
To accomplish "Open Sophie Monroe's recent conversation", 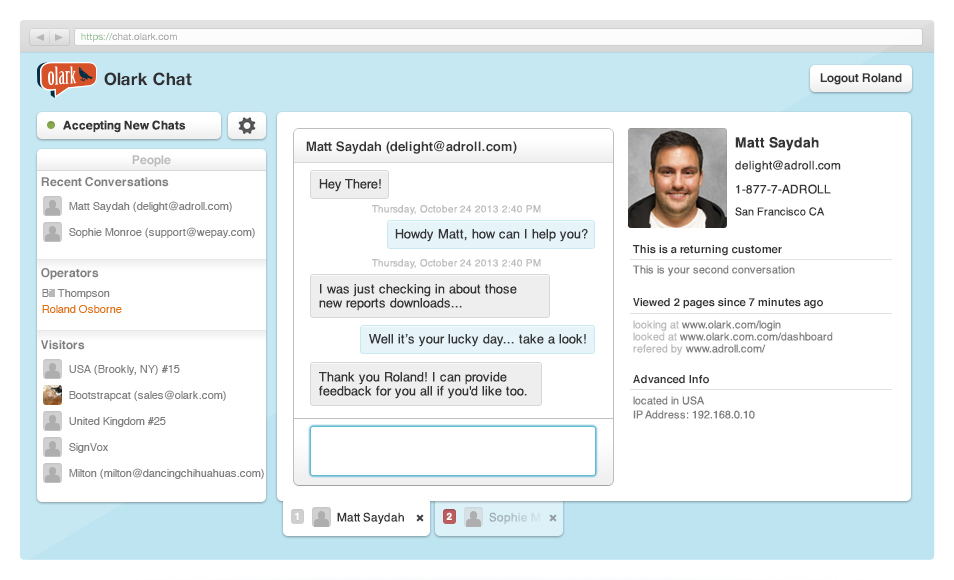I will click(x=161, y=232).
